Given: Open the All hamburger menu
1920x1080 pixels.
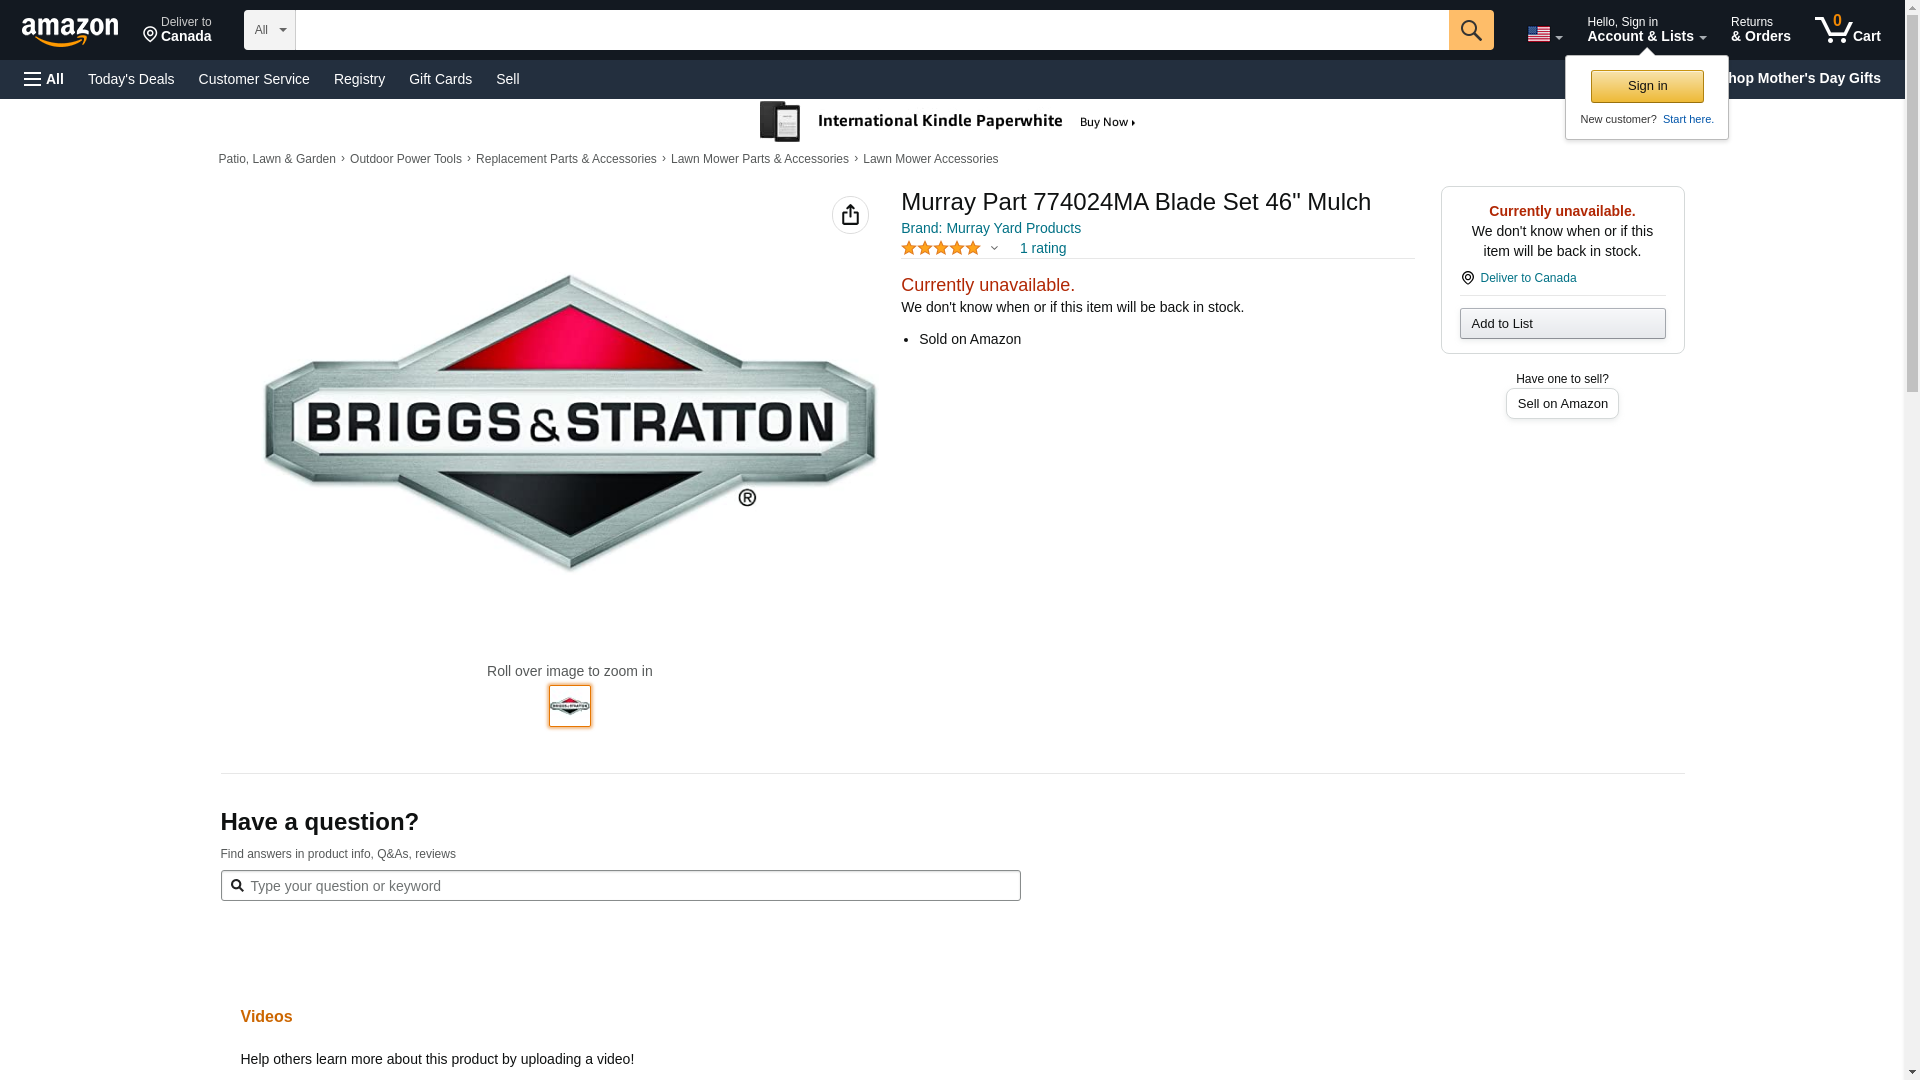Looking at the screenshot, I should pyautogui.click(x=44, y=79).
